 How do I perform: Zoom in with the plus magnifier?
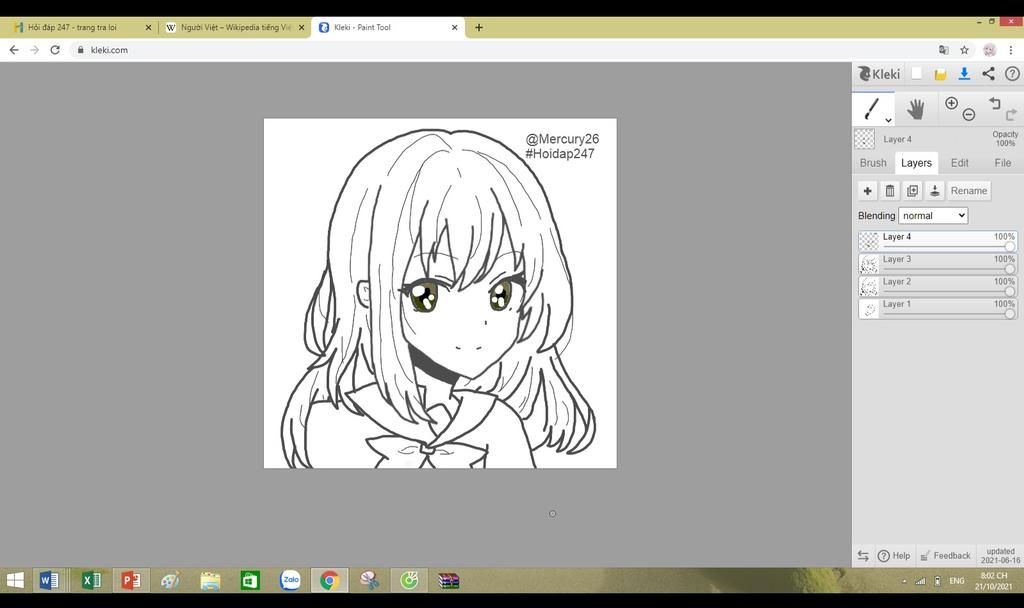(x=952, y=103)
